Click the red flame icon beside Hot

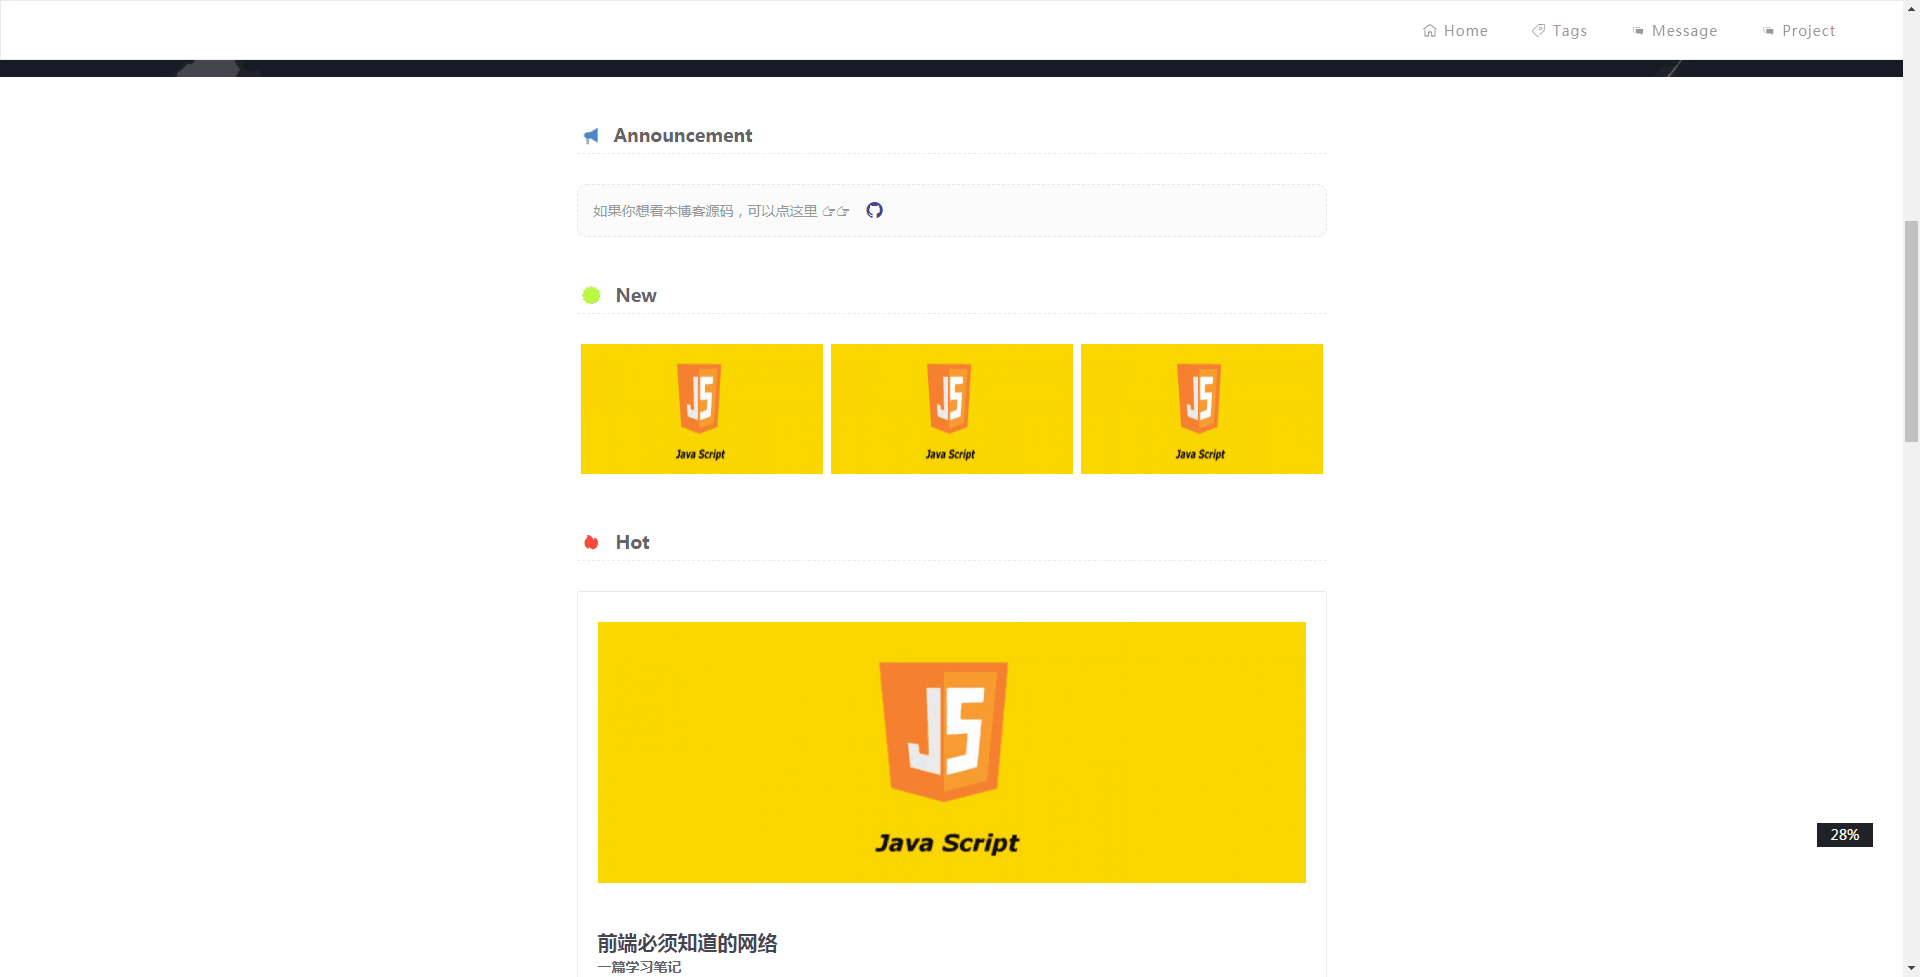(591, 542)
